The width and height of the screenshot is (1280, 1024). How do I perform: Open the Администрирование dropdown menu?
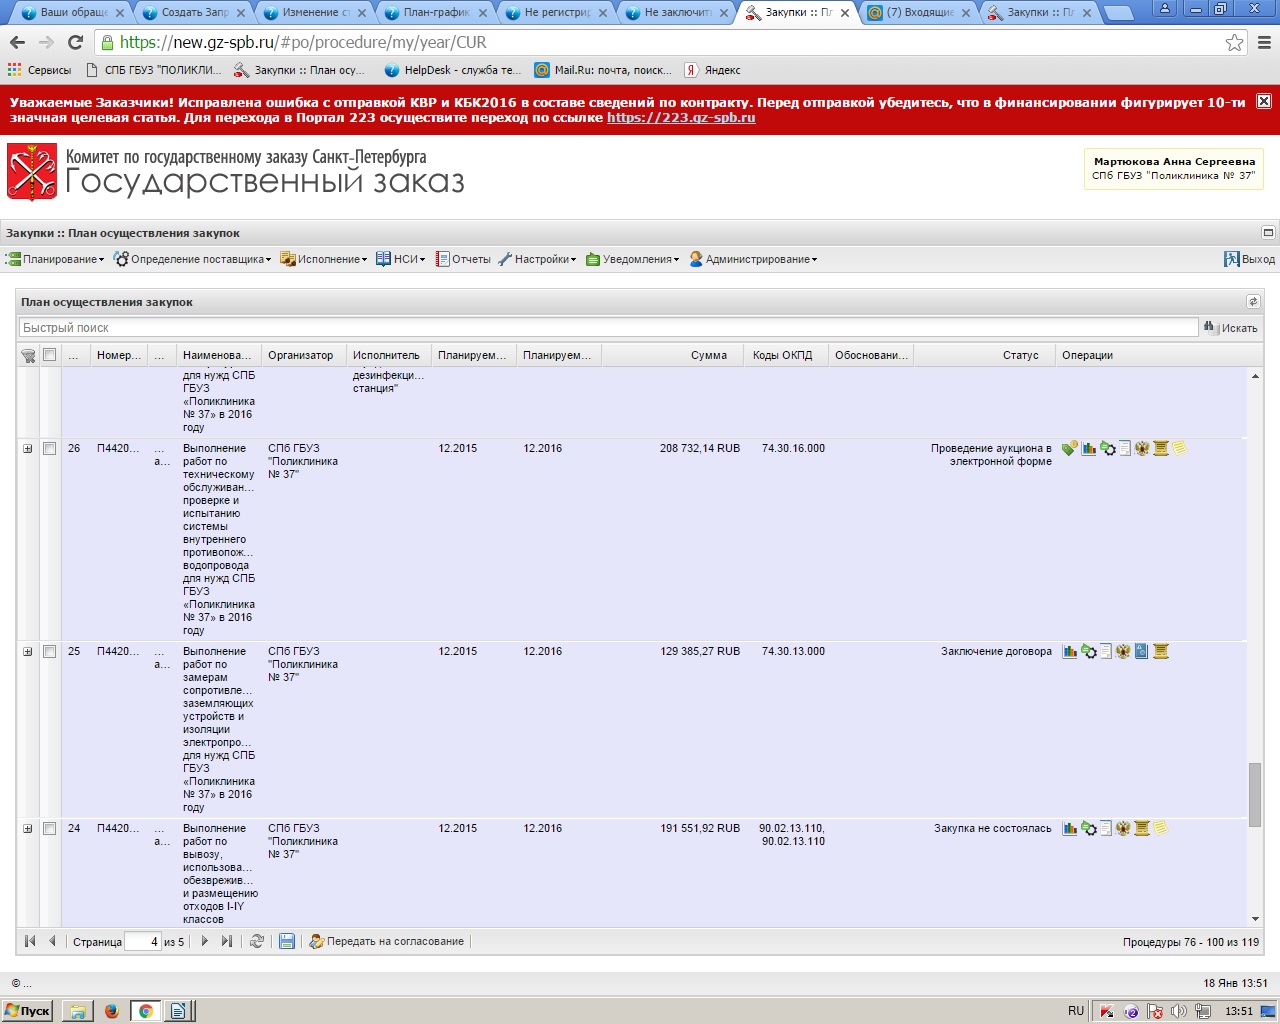coord(753,259)
